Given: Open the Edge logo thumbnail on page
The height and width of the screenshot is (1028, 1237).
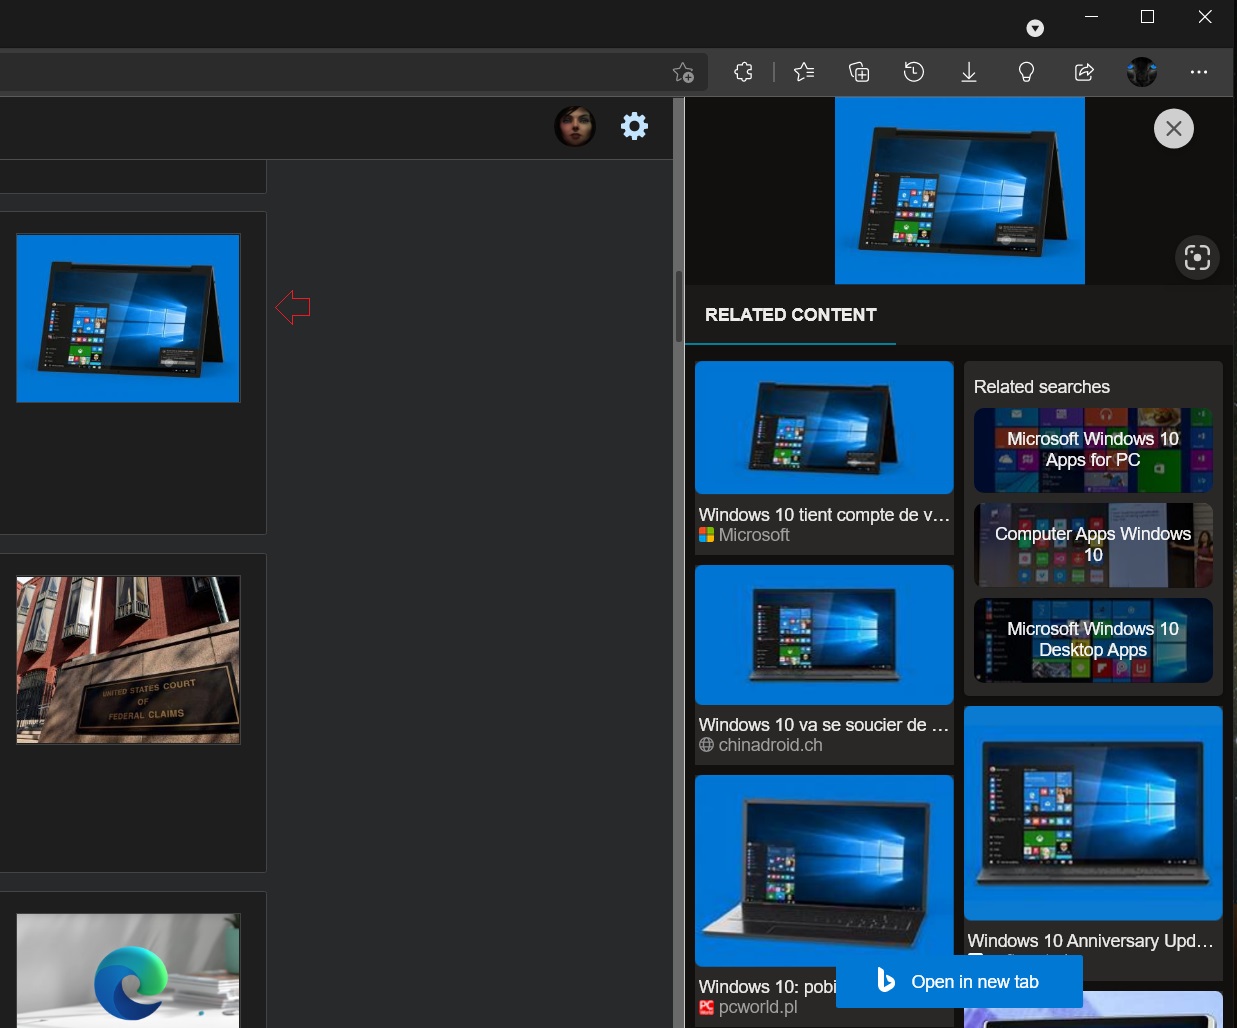Looking at the screenshot, I should coord(128,970).
